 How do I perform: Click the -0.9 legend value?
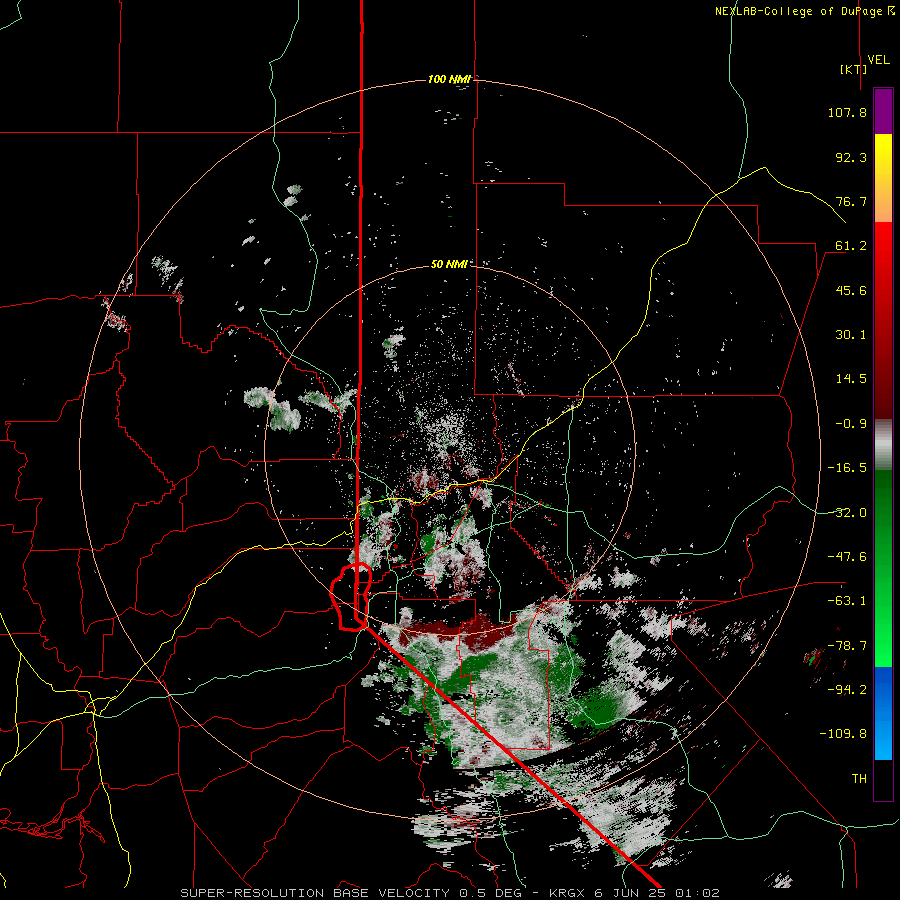click(x=851, y=424)
